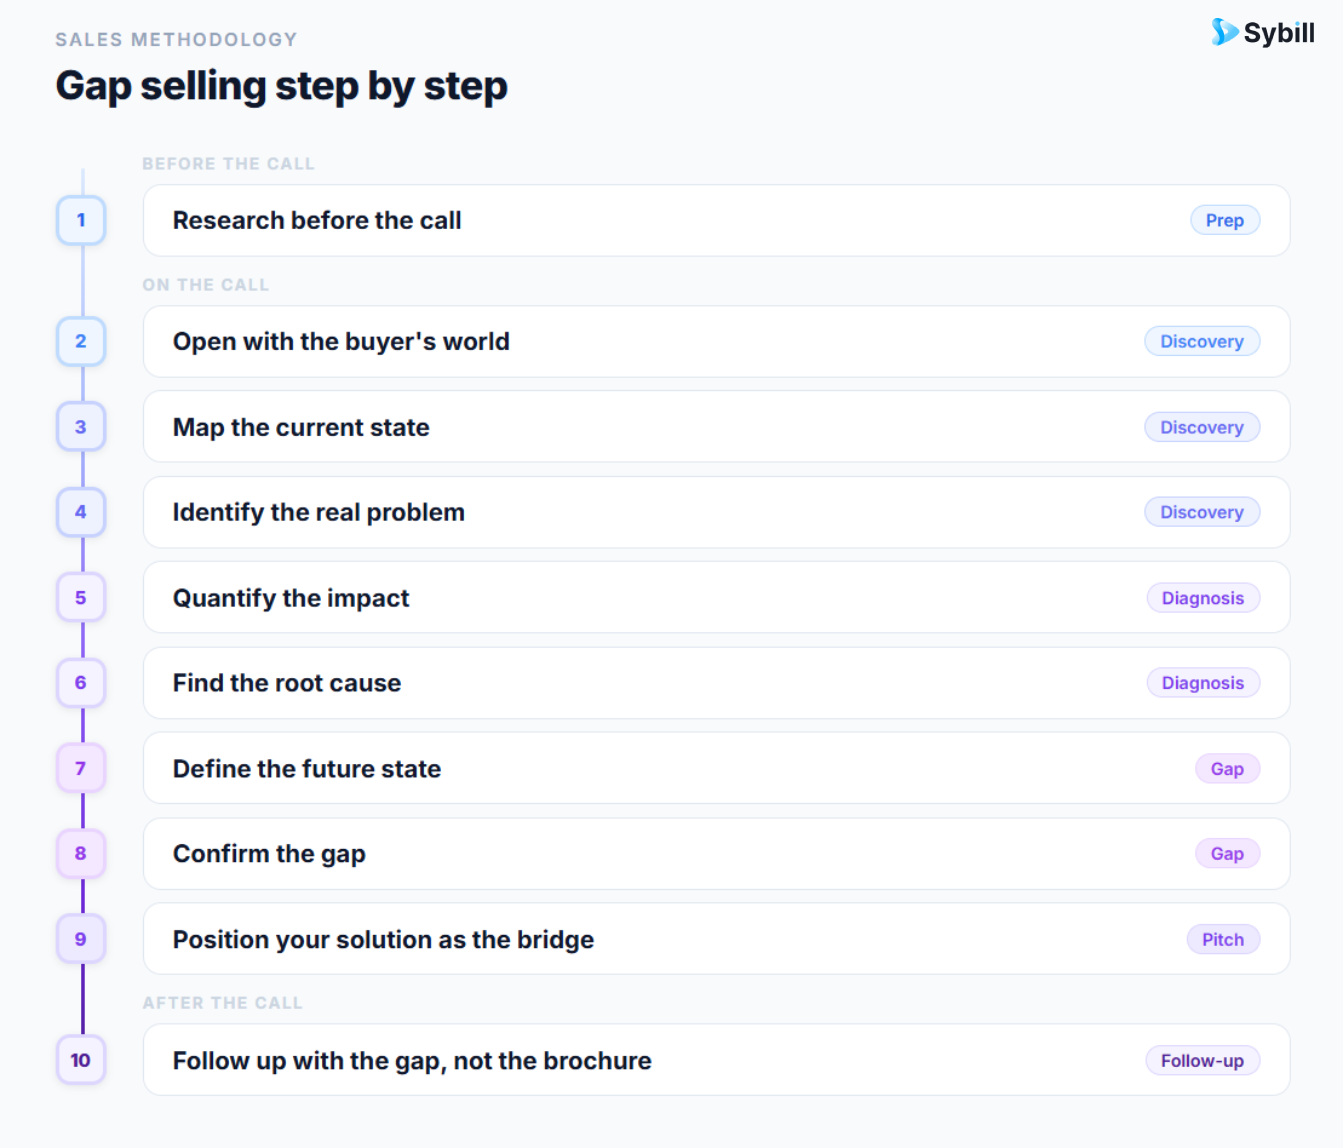Select the step 10 number badge

[x=81, y=1060]
